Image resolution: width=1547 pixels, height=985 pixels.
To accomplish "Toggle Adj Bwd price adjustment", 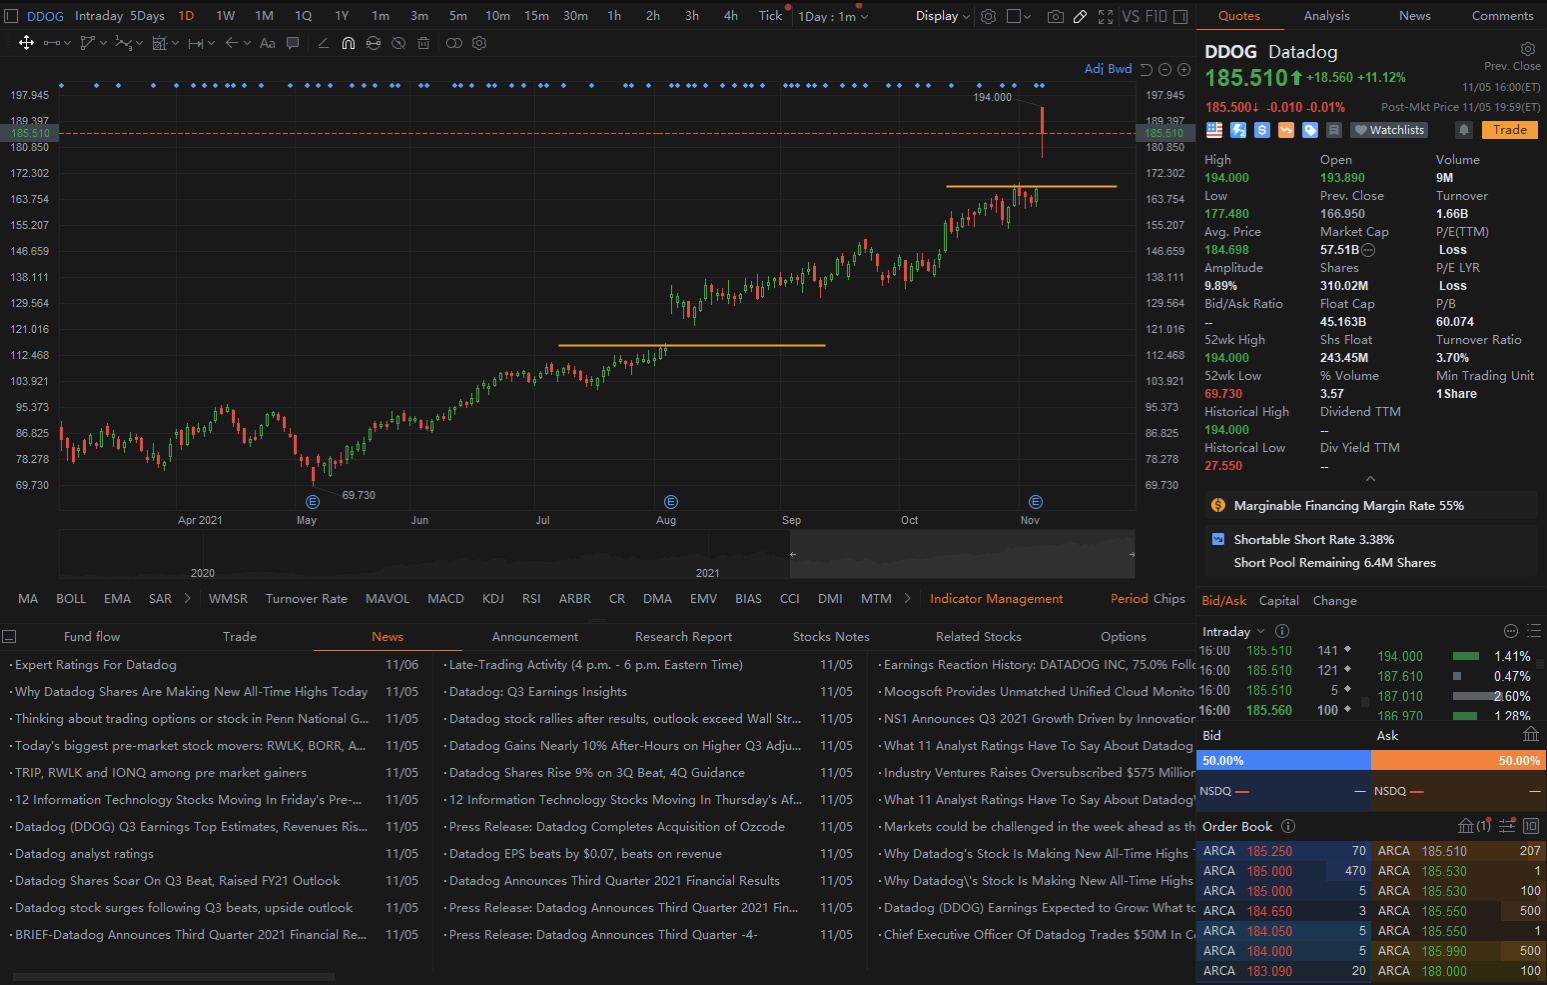I will (x=1108, y=69).
